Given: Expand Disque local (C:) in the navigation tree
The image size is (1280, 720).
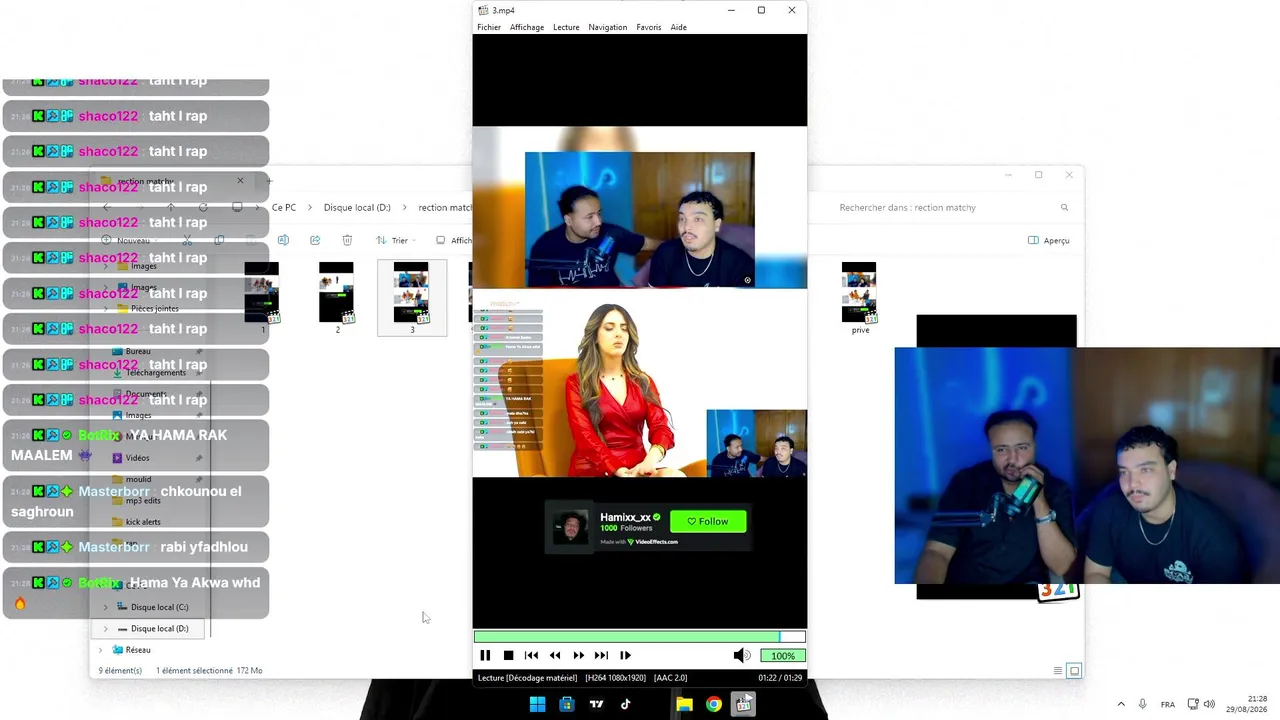Looking at the screenshot, I should [x=105, y=607].
